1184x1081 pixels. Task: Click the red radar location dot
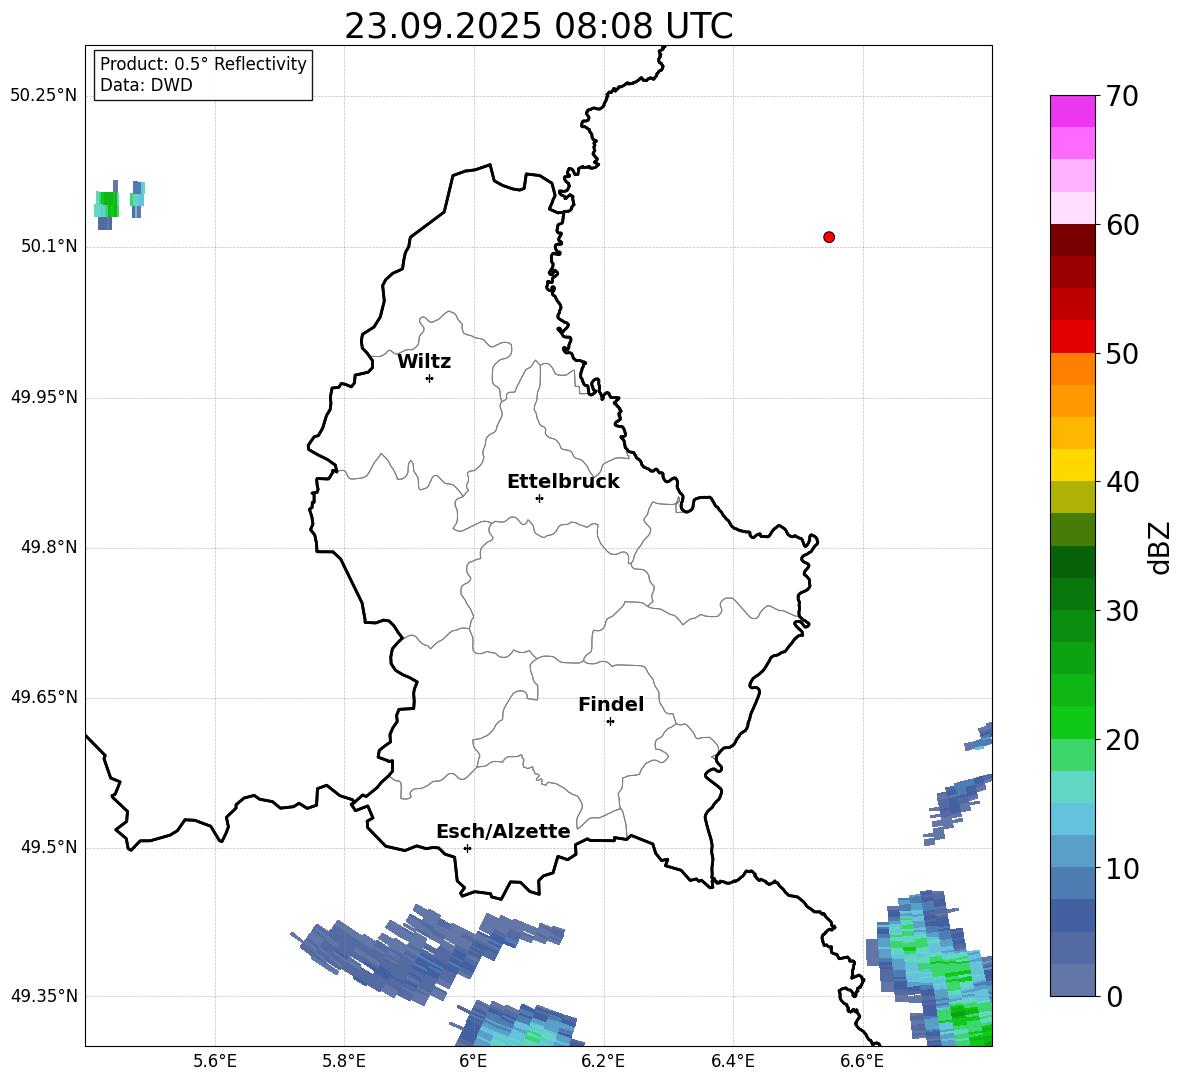pos(829,237)
